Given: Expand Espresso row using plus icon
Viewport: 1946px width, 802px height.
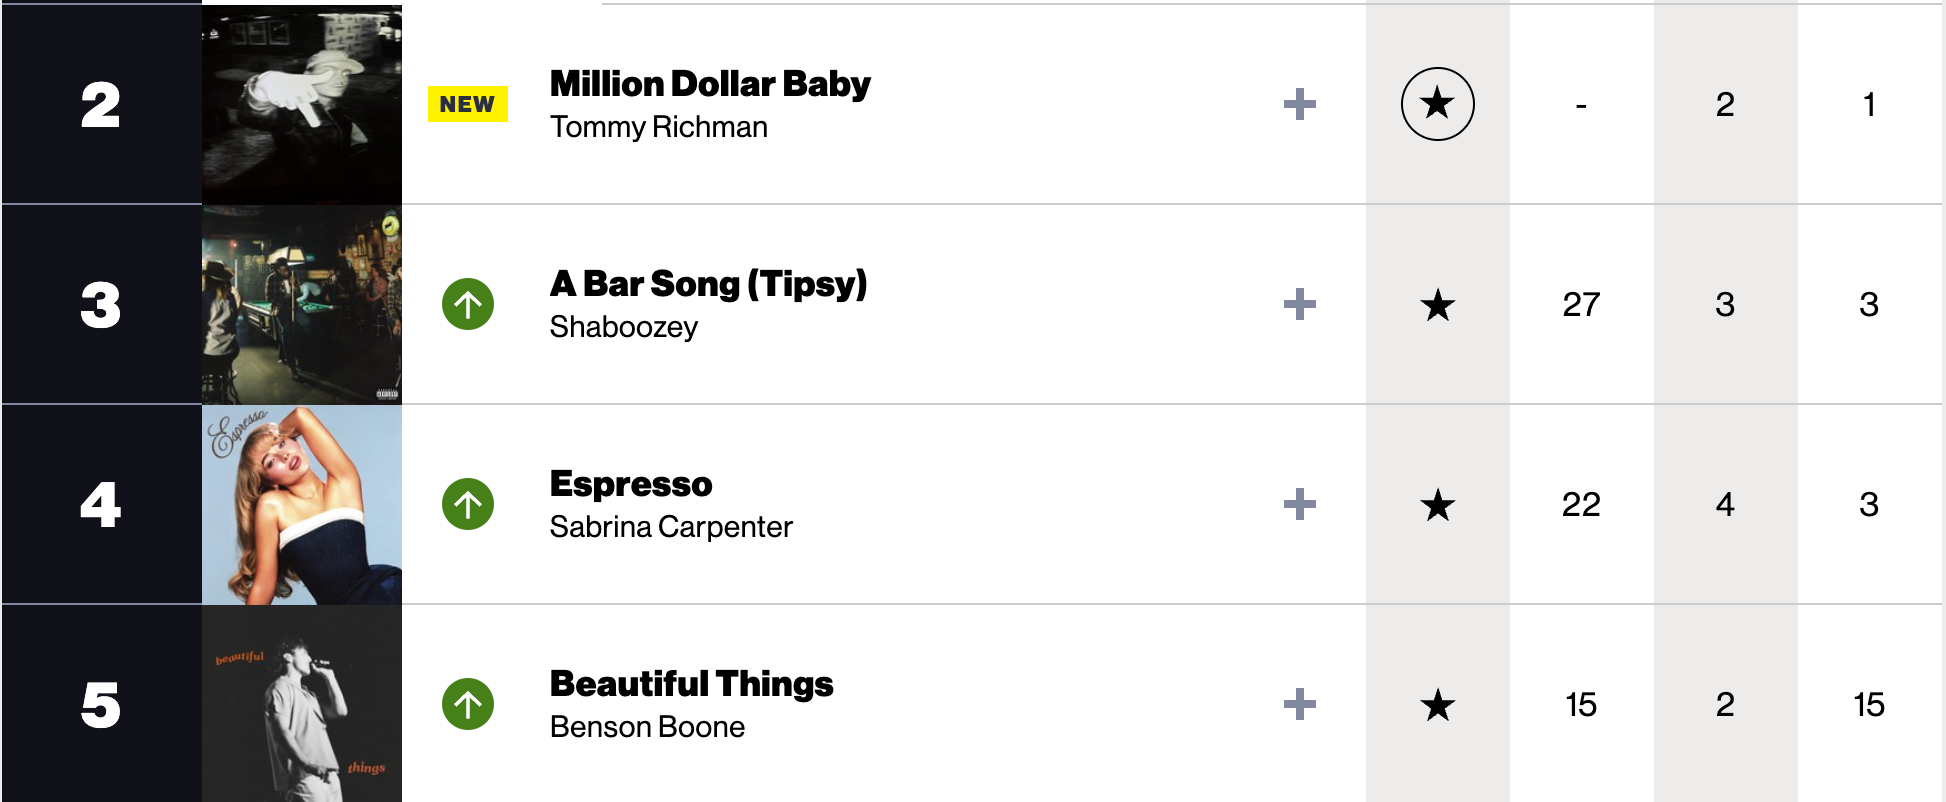Looking at the screenshot, I should coord(1299,504).
